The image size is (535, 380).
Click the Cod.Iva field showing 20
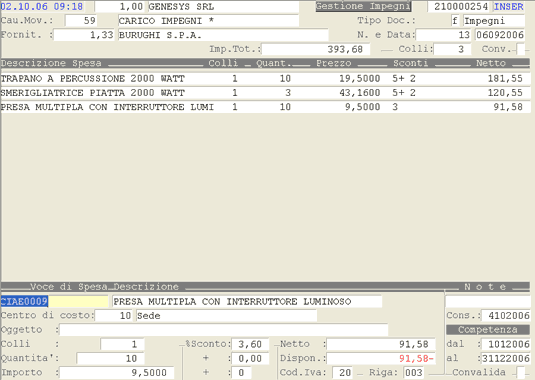(343, 372)
